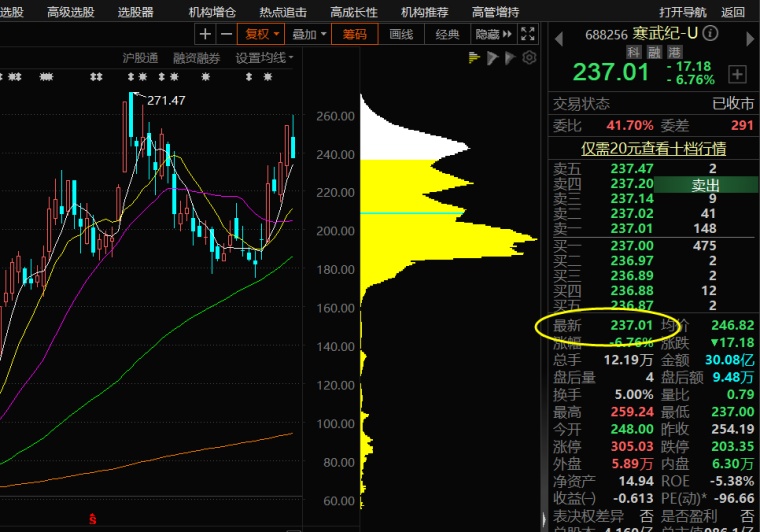Click the 隐藏 hide panel button
Viewport: 760px width, 532px height.
point(492,34)
